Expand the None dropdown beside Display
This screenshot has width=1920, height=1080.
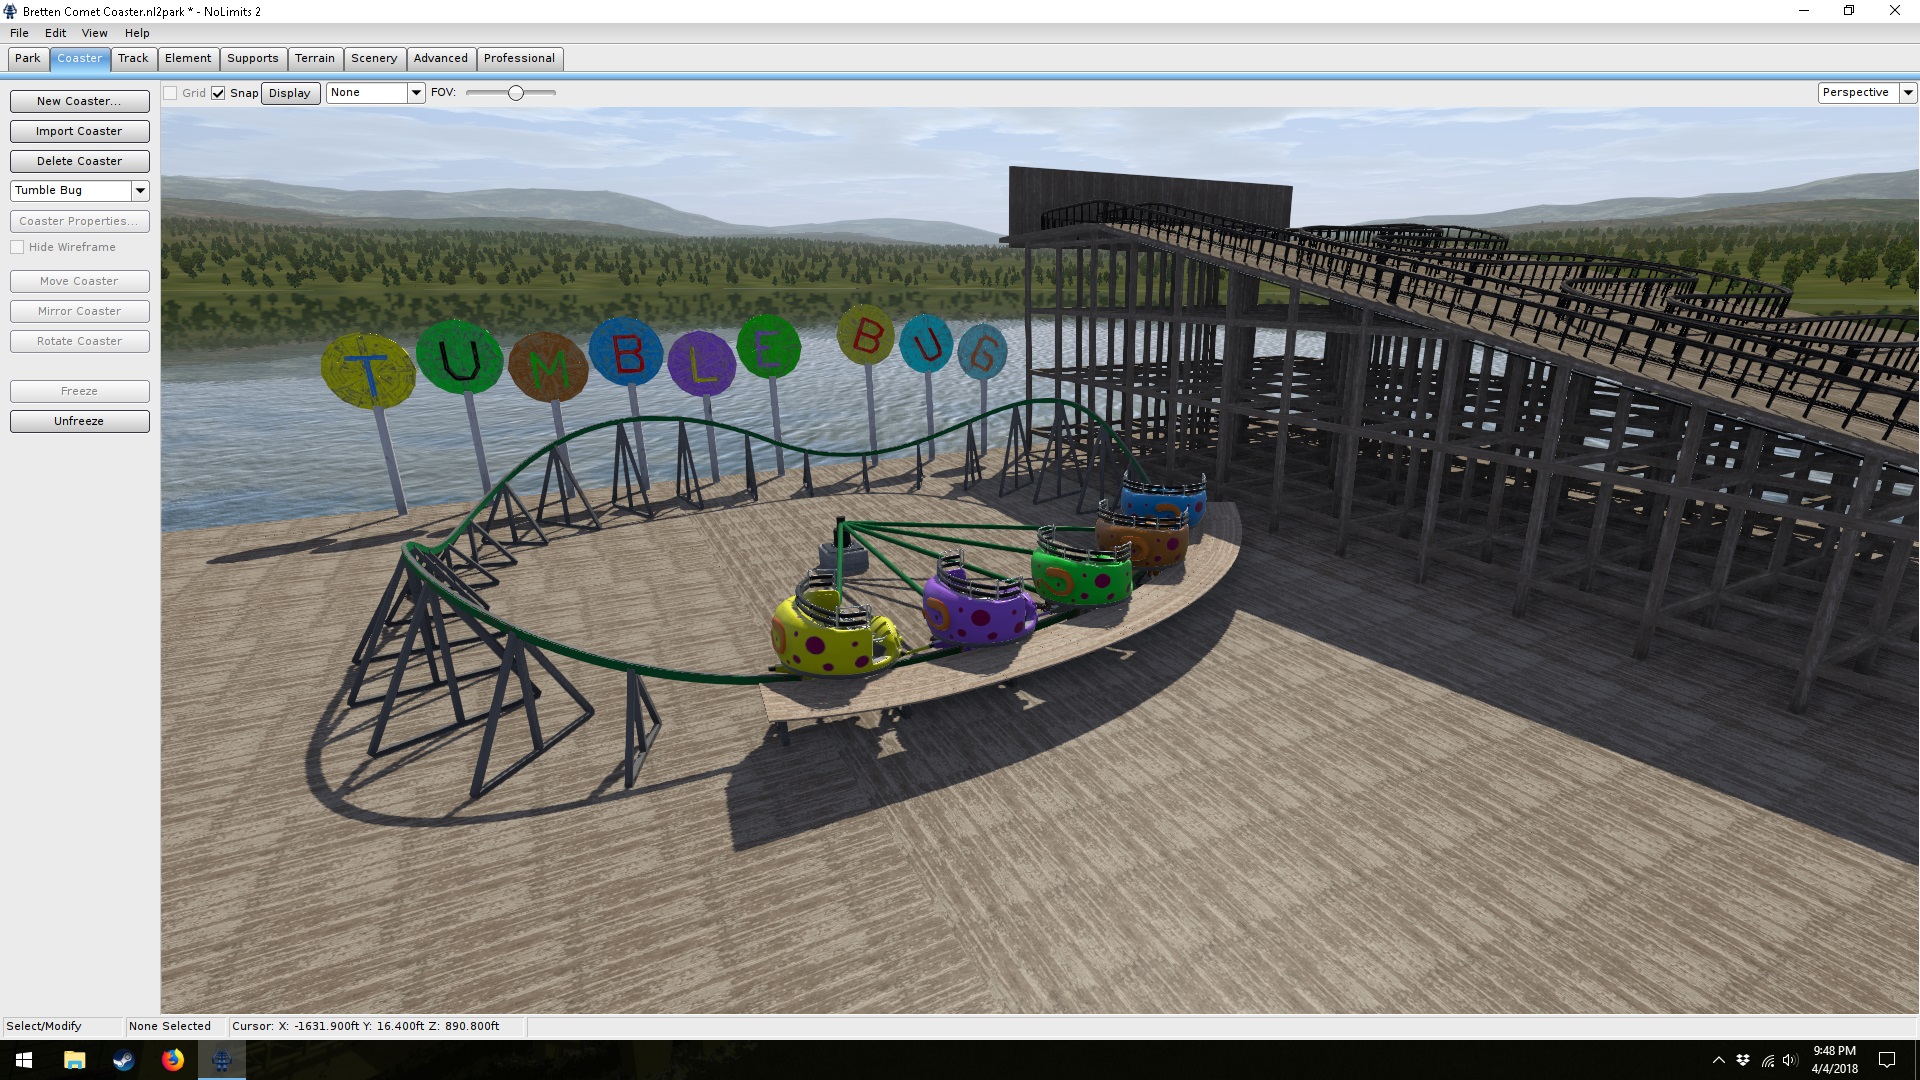pos(416,92)
